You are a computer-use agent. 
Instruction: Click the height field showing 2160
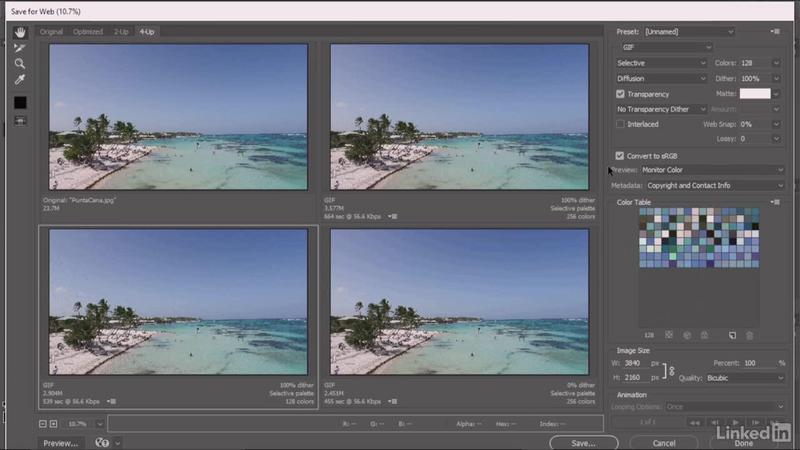(635, 378)
